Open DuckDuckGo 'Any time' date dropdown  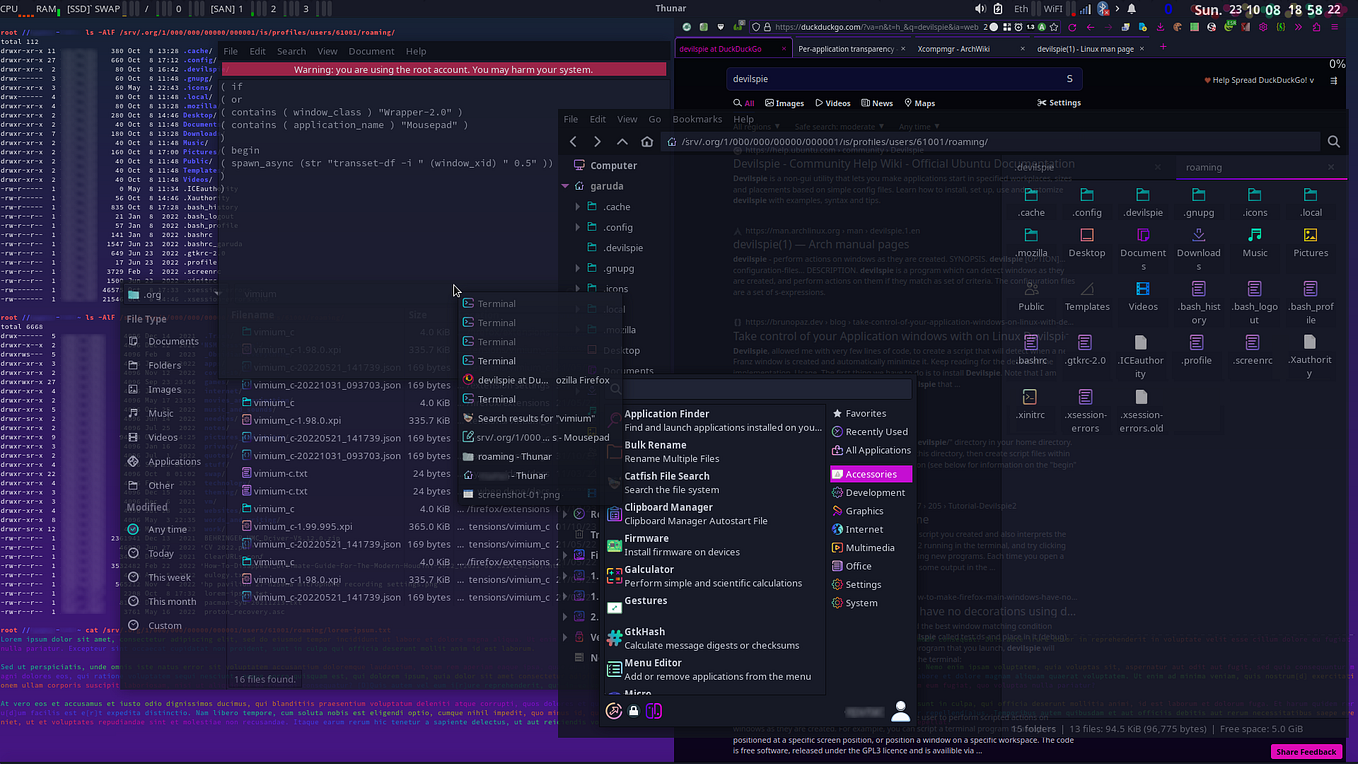click(x=918, y=127)
